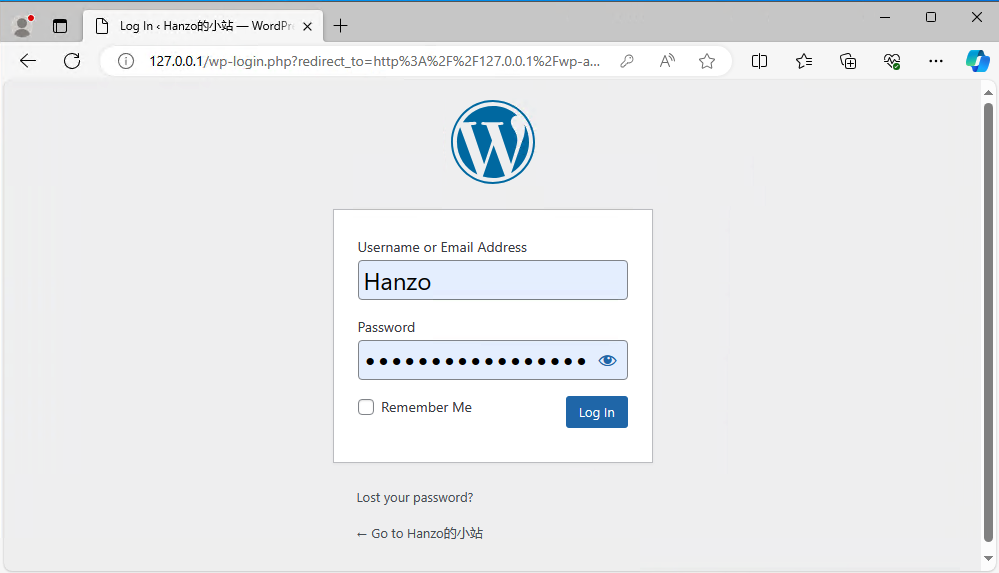
Task: Go back to the previous page
Action: point(28,61)
